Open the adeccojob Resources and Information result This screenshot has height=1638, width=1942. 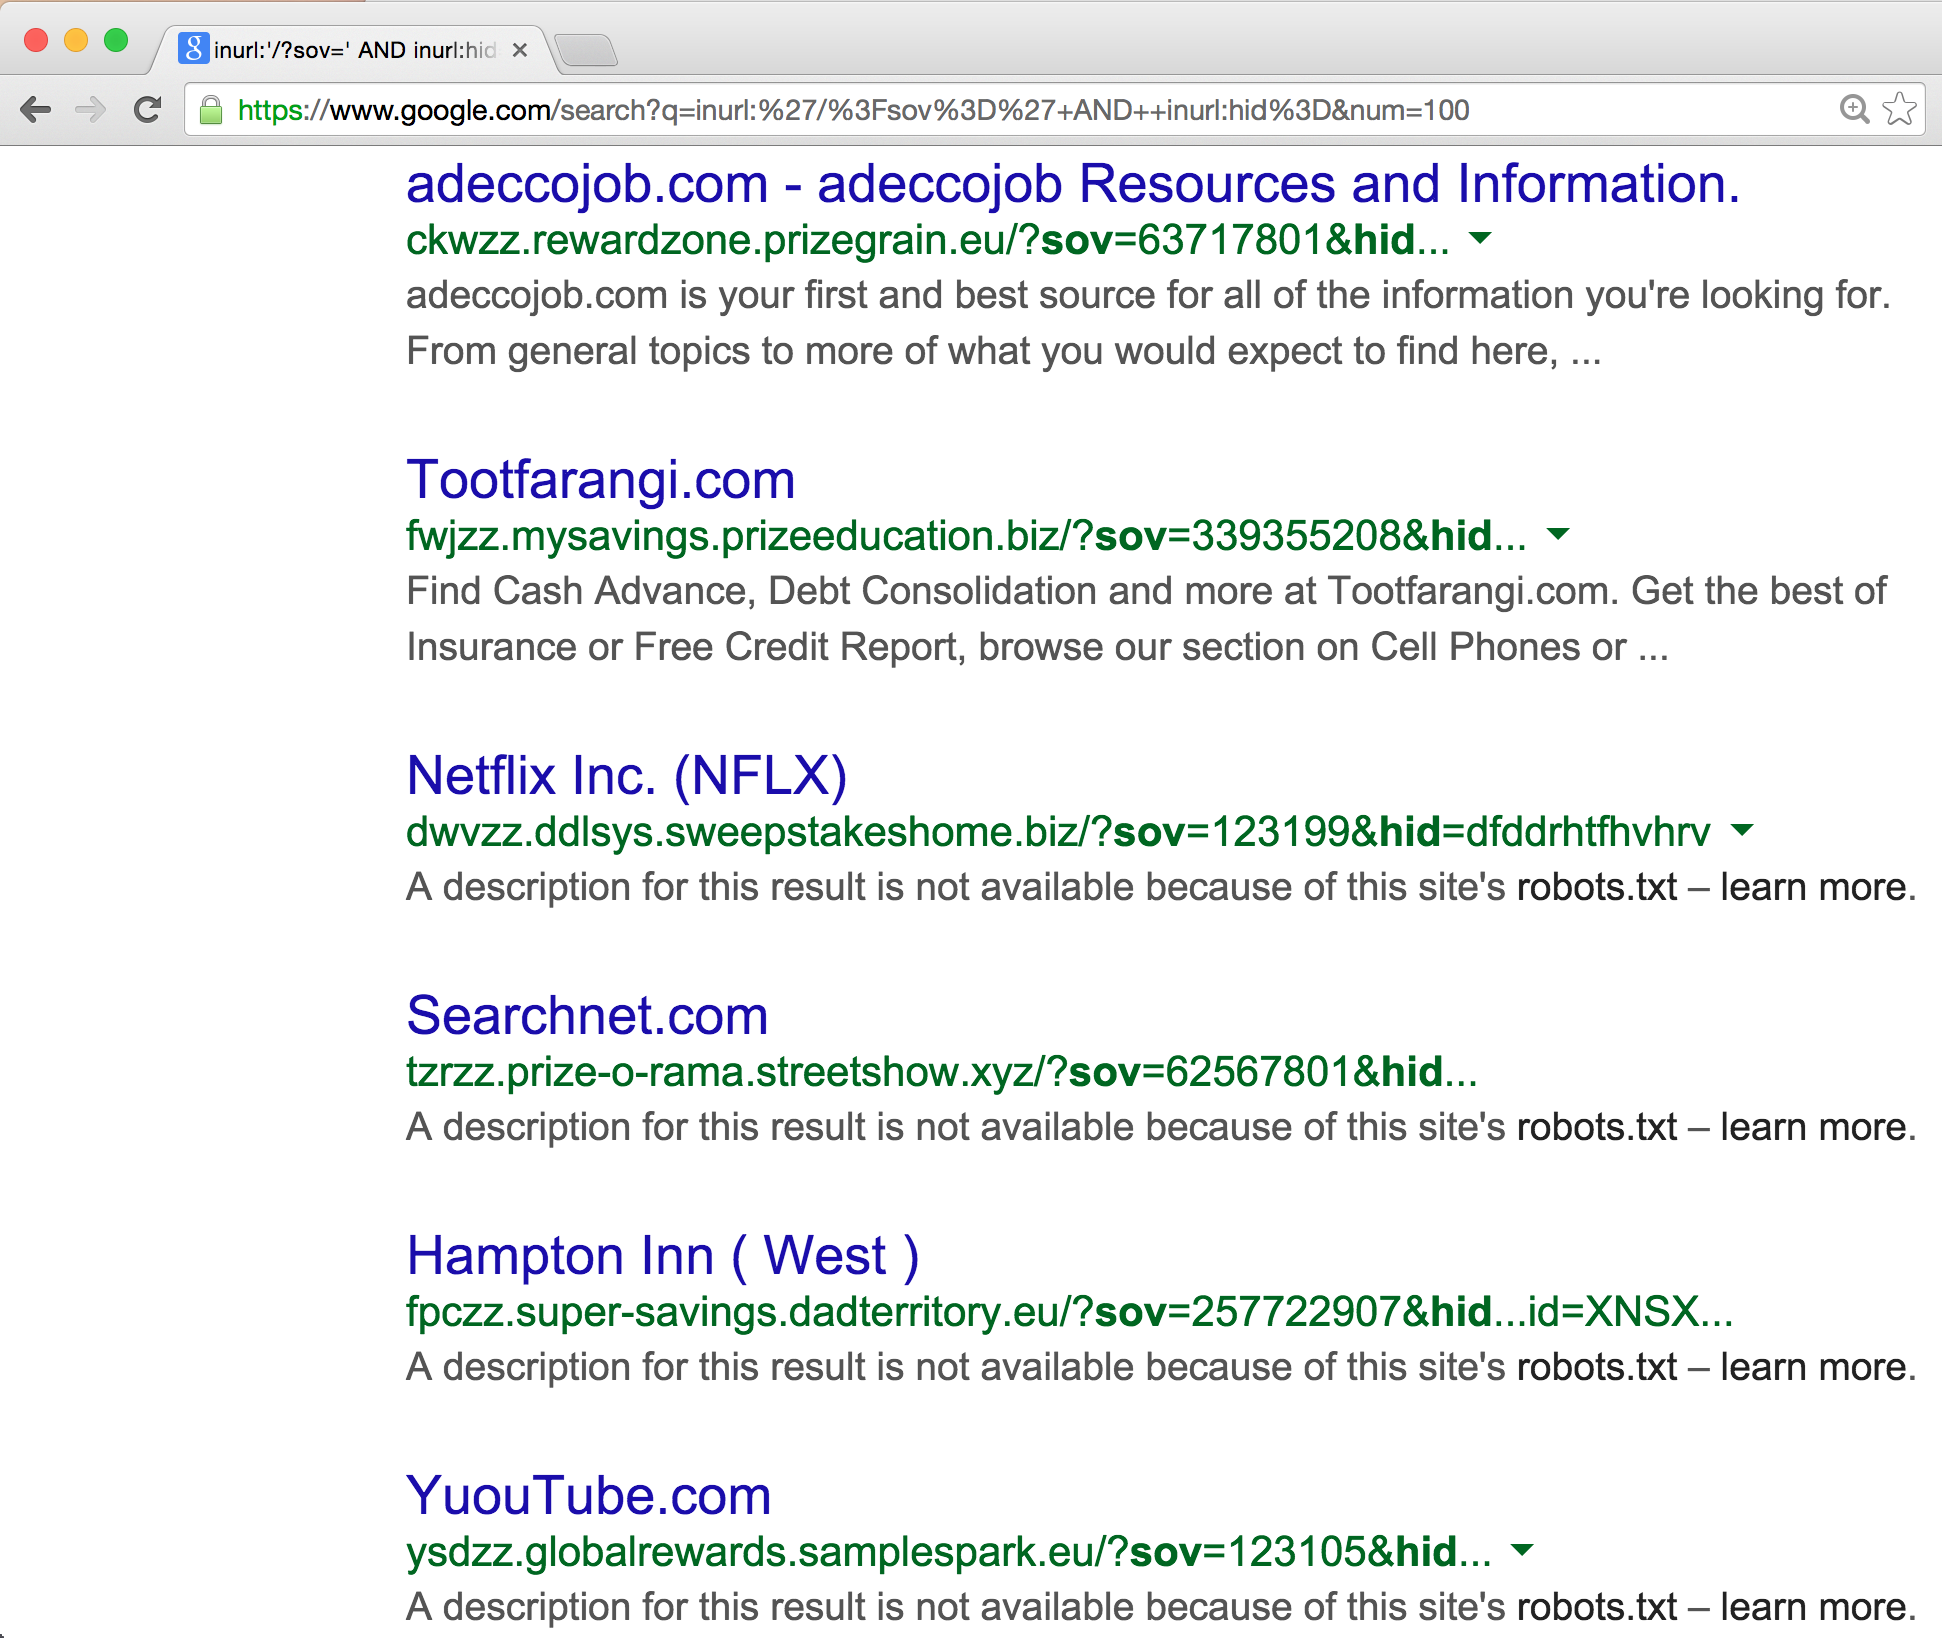pyautogui.click(x=1073, y=184)
